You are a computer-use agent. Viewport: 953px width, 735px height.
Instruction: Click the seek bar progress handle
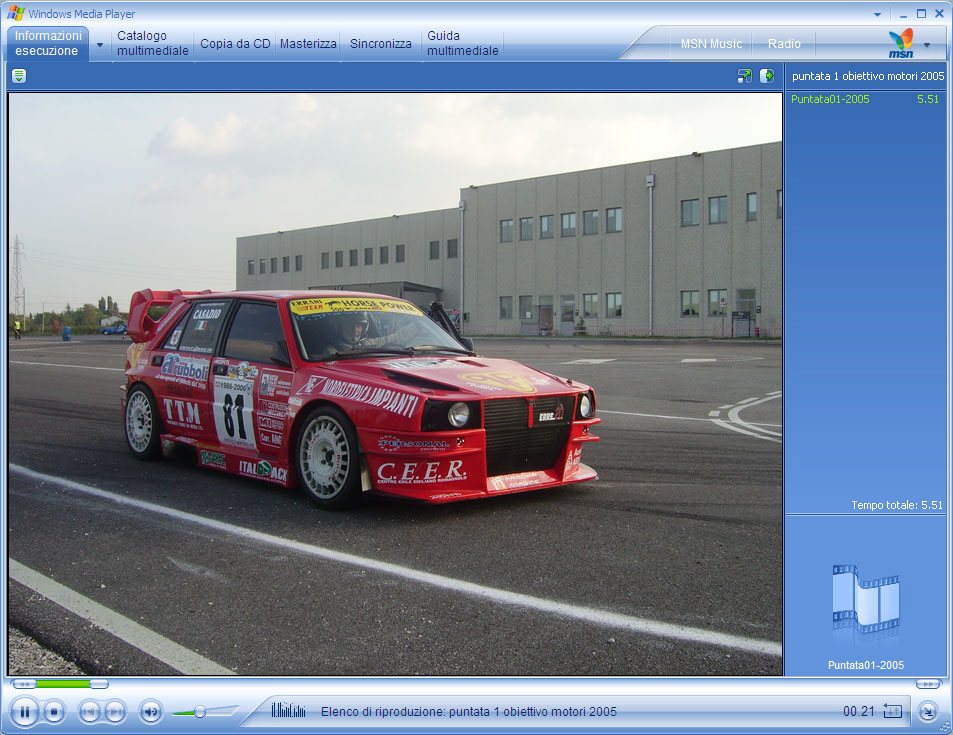point(98,684)
